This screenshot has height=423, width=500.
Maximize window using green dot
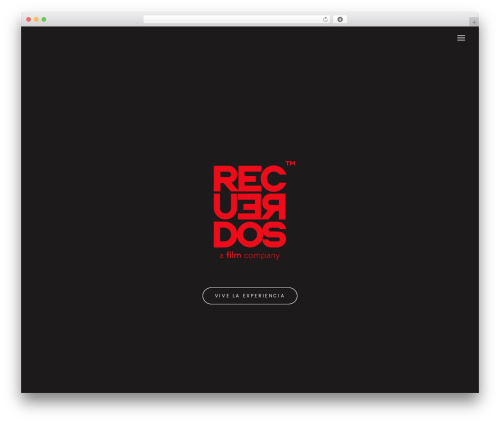point(44,19)
